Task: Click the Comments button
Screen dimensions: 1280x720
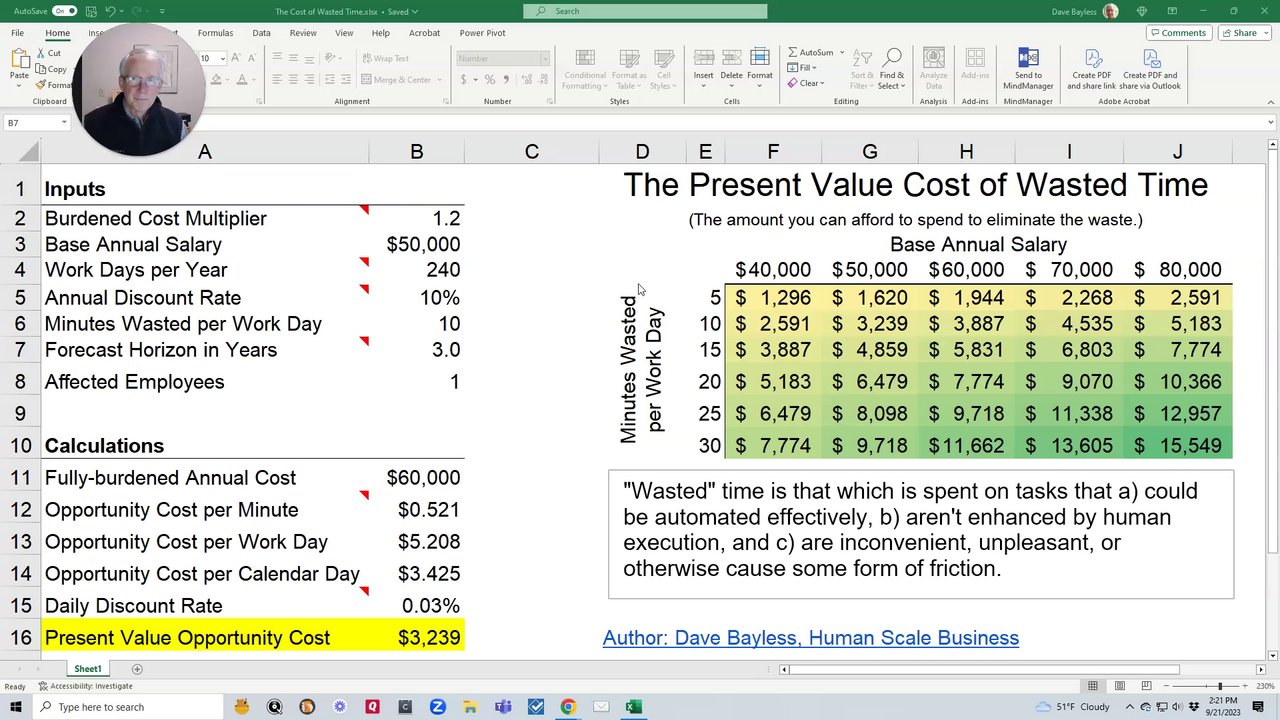Action: tap(1178, 33)
